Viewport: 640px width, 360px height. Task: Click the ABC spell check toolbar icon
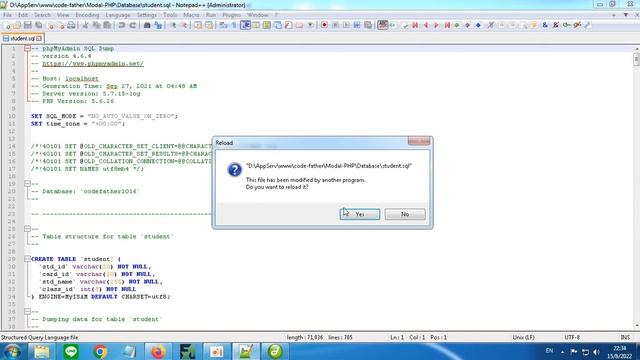click(382, 25)
